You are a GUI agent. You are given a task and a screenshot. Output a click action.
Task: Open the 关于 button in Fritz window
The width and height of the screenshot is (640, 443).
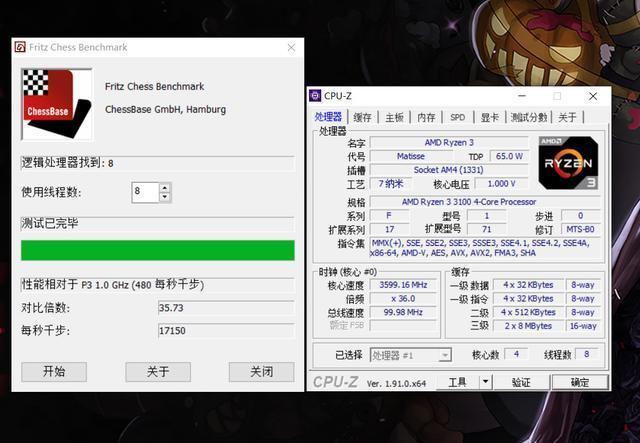158,372
